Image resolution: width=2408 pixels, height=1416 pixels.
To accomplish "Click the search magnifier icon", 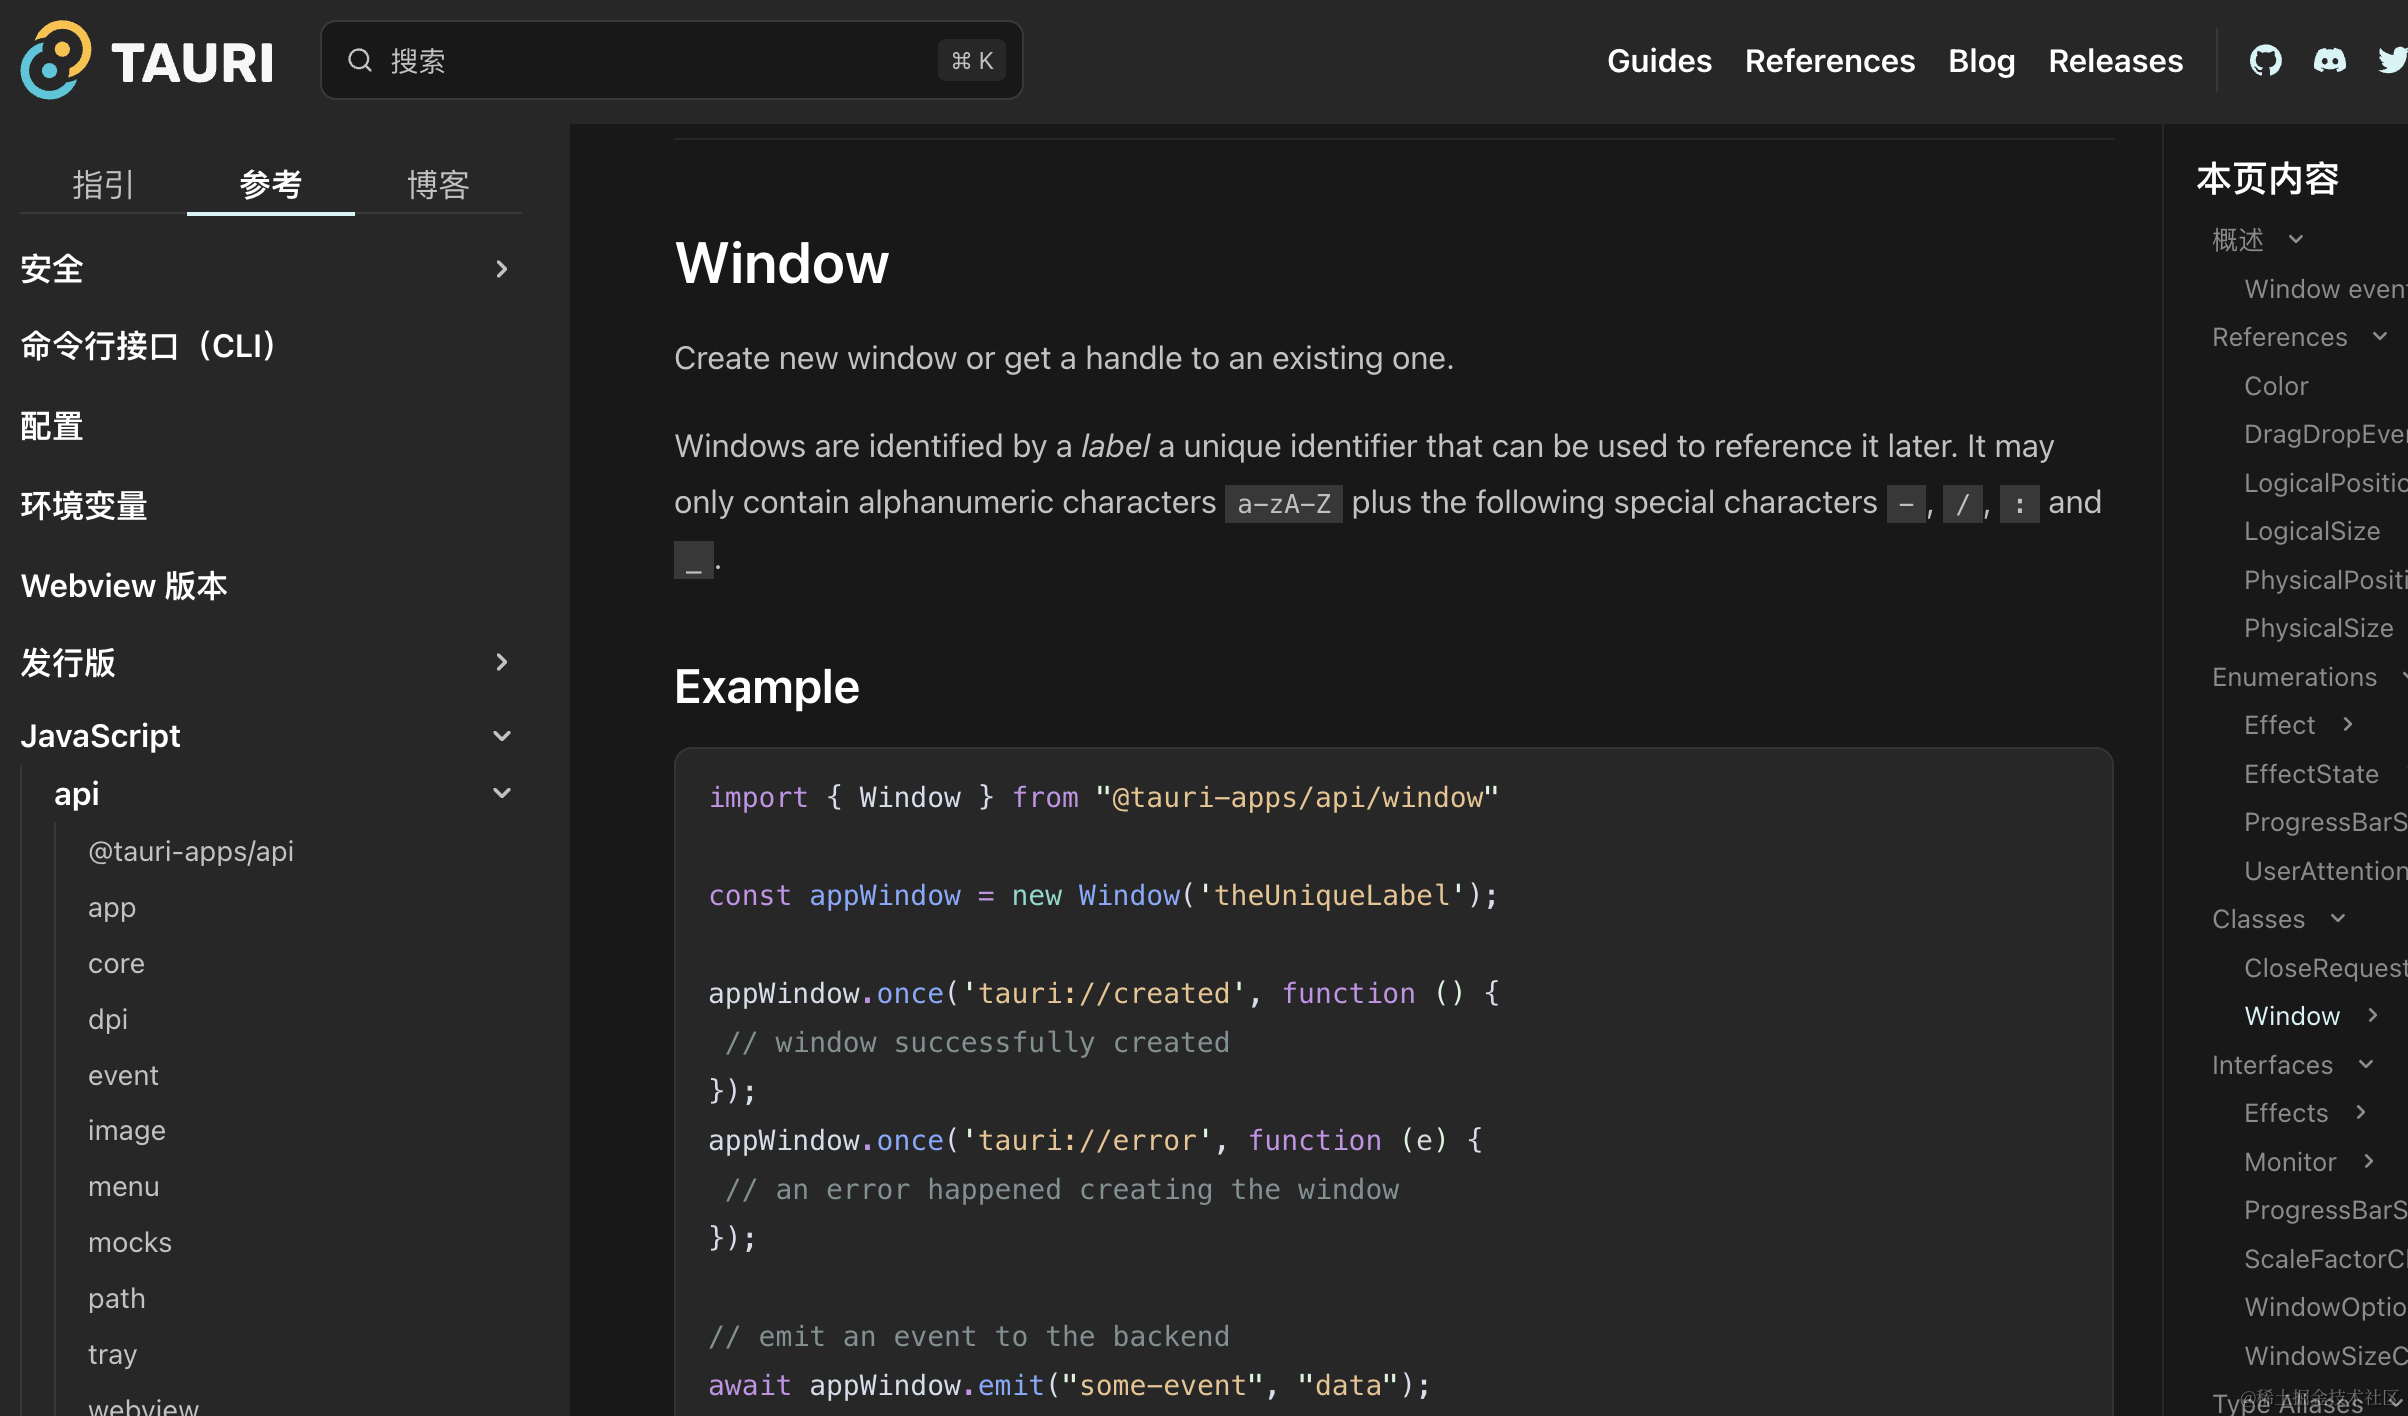I will tap(360, 61).
